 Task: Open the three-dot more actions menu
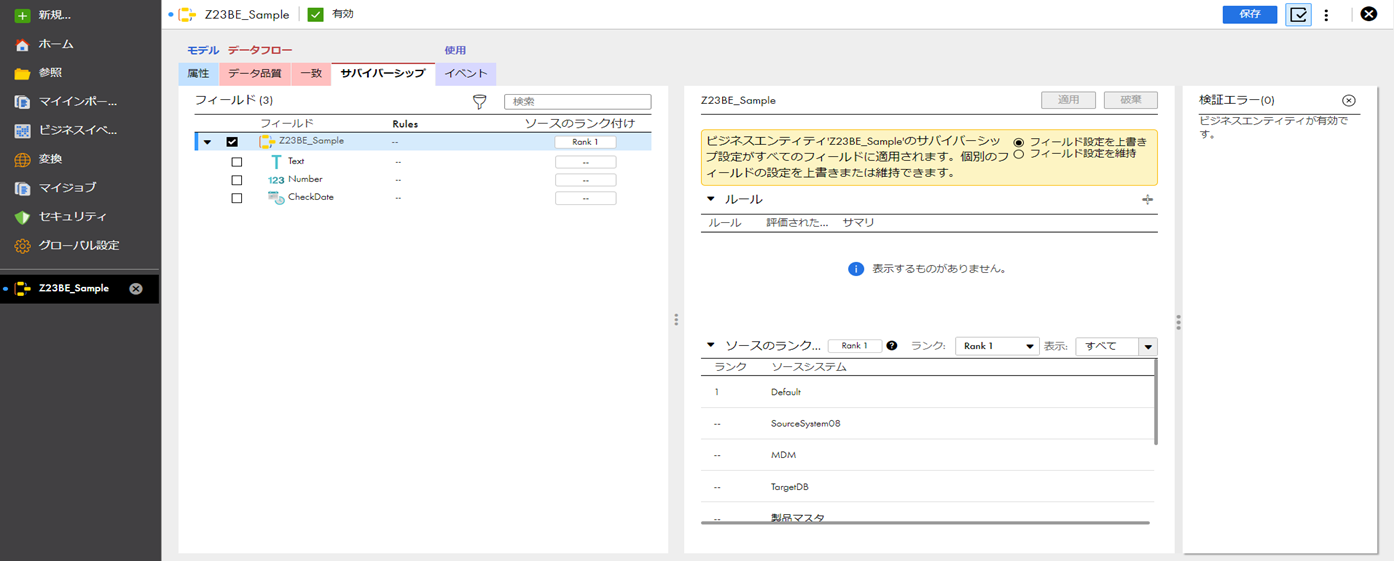[1326, 15]
